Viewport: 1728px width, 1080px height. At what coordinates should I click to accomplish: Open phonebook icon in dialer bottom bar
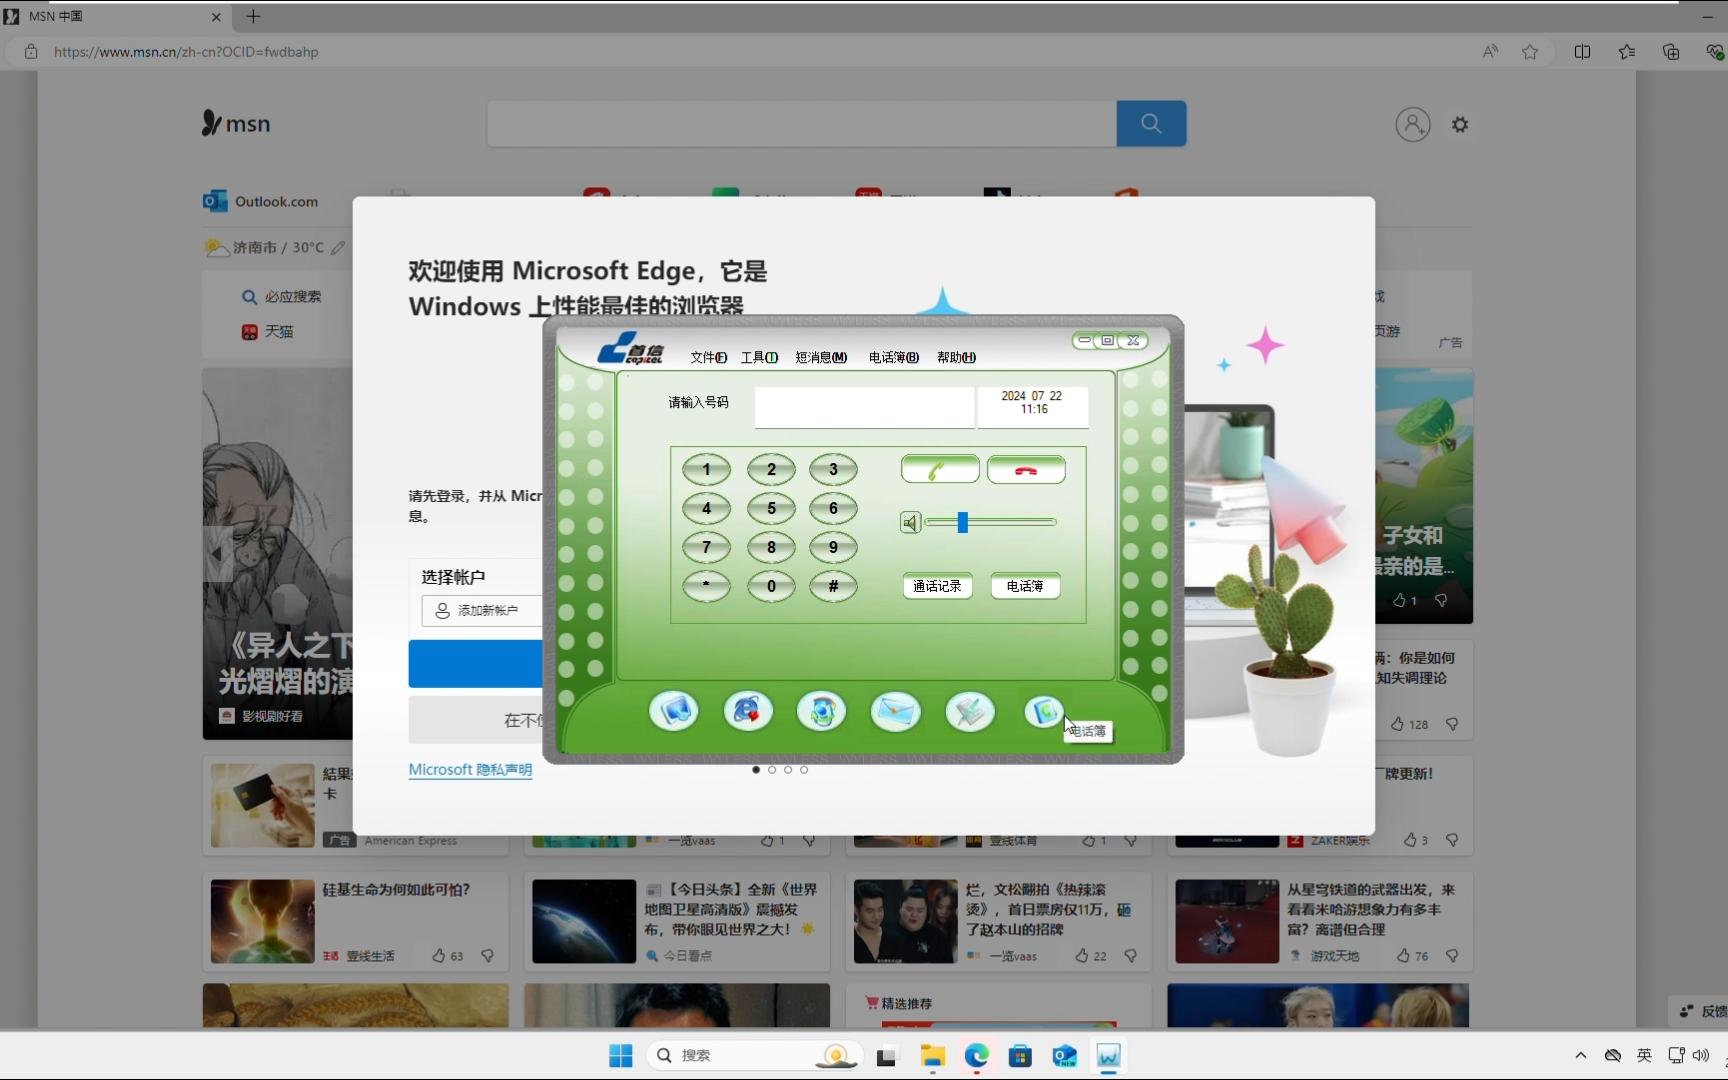coord(1044,712)
